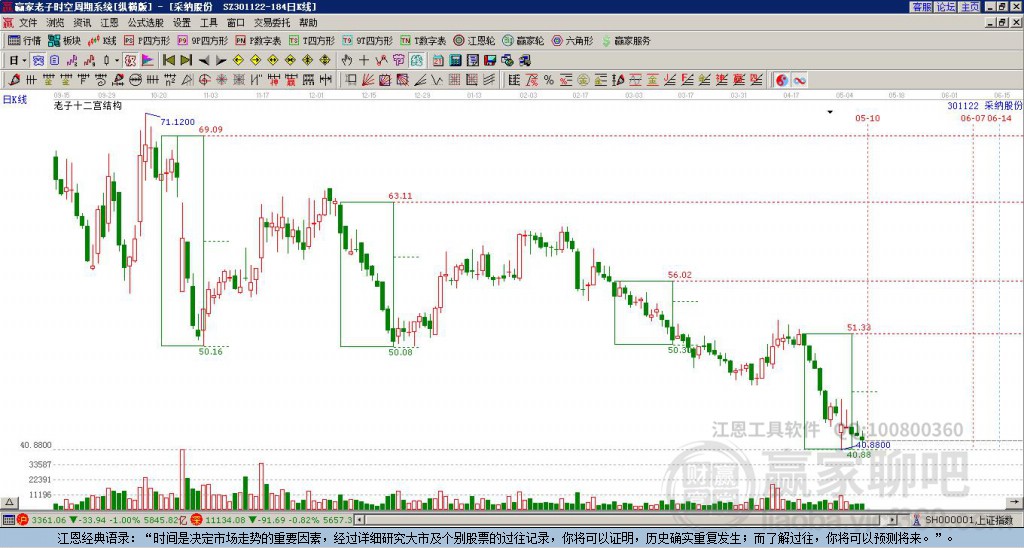Select the Gann fan lines tool
The height and width of the screenshot is (548, 1024).
tap(368, 80)
